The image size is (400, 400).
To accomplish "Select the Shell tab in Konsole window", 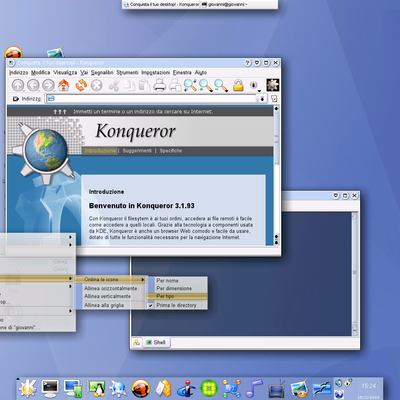I will pos(156,342).
